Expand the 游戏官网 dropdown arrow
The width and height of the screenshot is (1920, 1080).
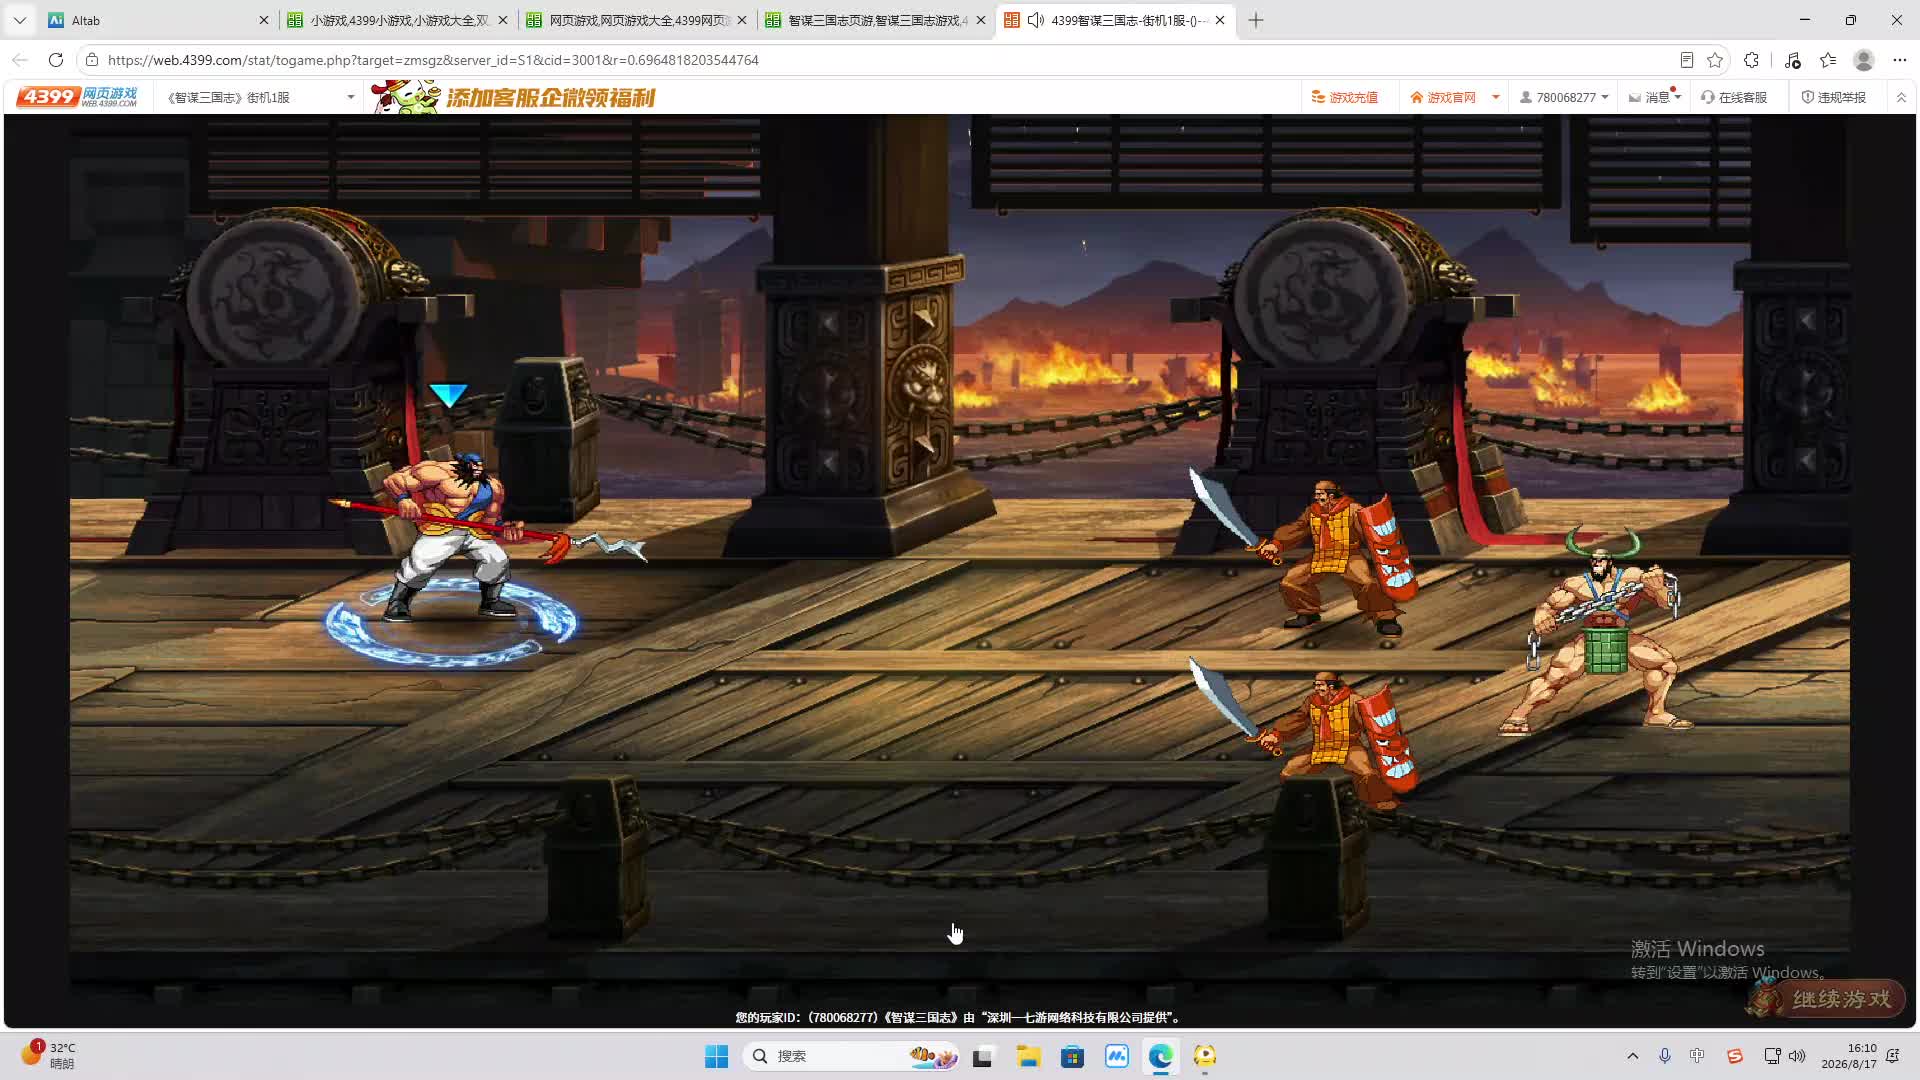tap(1496, 97)
